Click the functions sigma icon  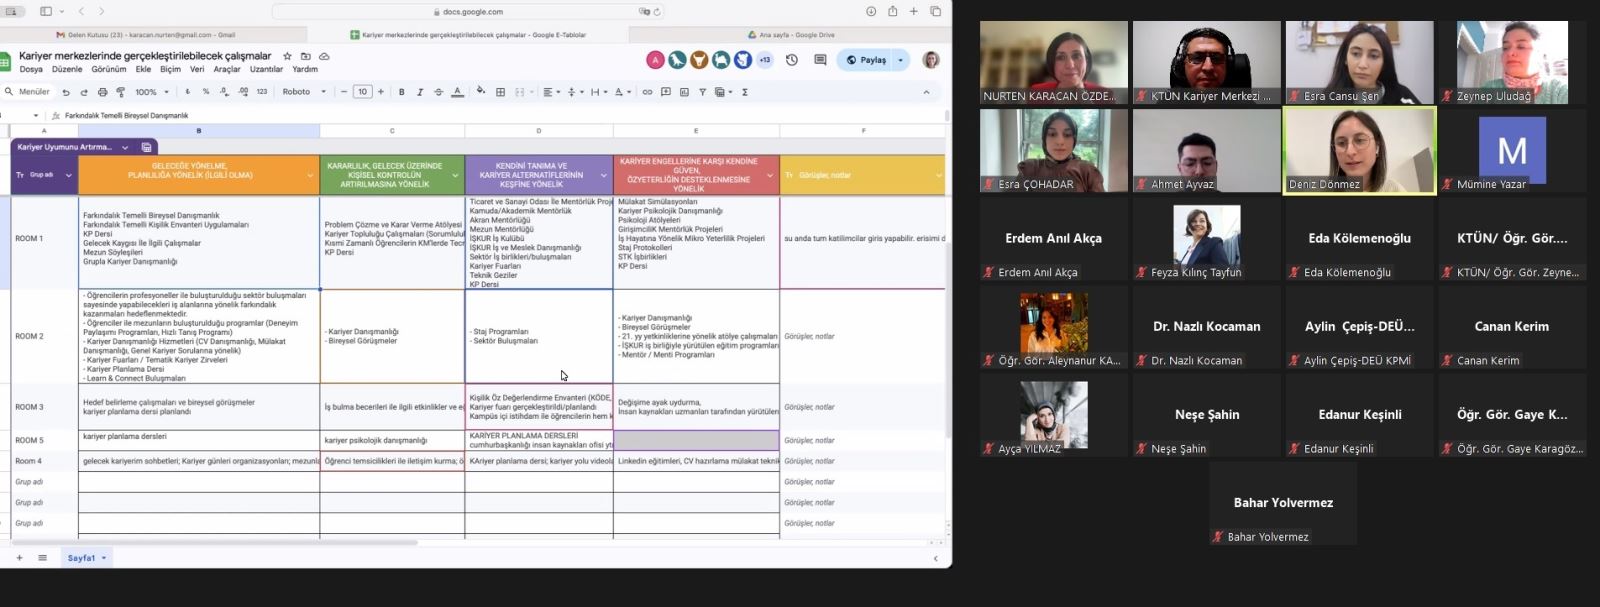tap(745, 92)
